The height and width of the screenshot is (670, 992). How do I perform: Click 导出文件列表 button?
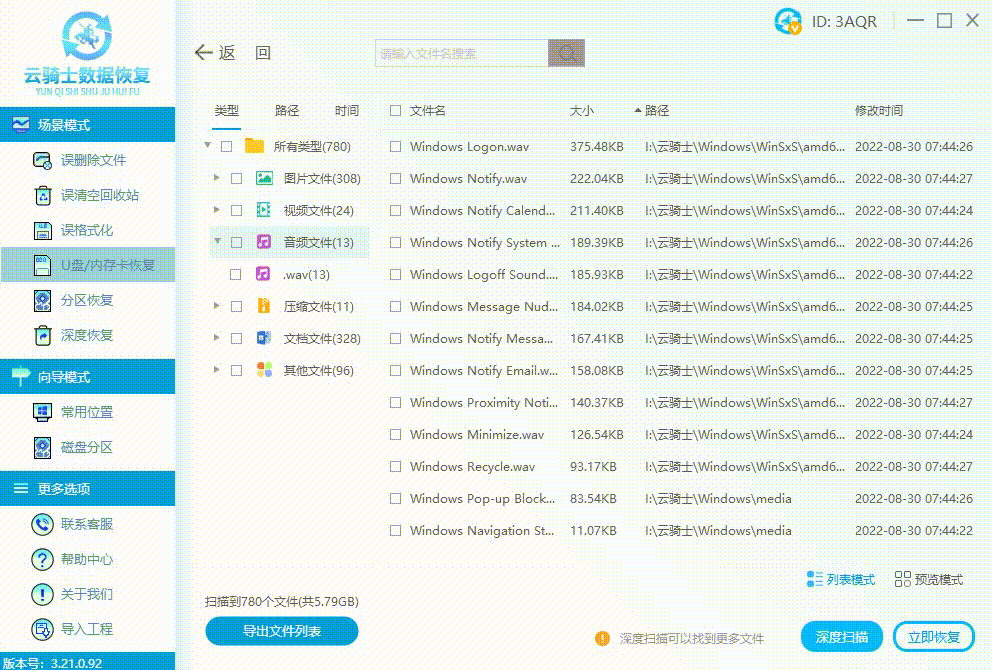282,631
